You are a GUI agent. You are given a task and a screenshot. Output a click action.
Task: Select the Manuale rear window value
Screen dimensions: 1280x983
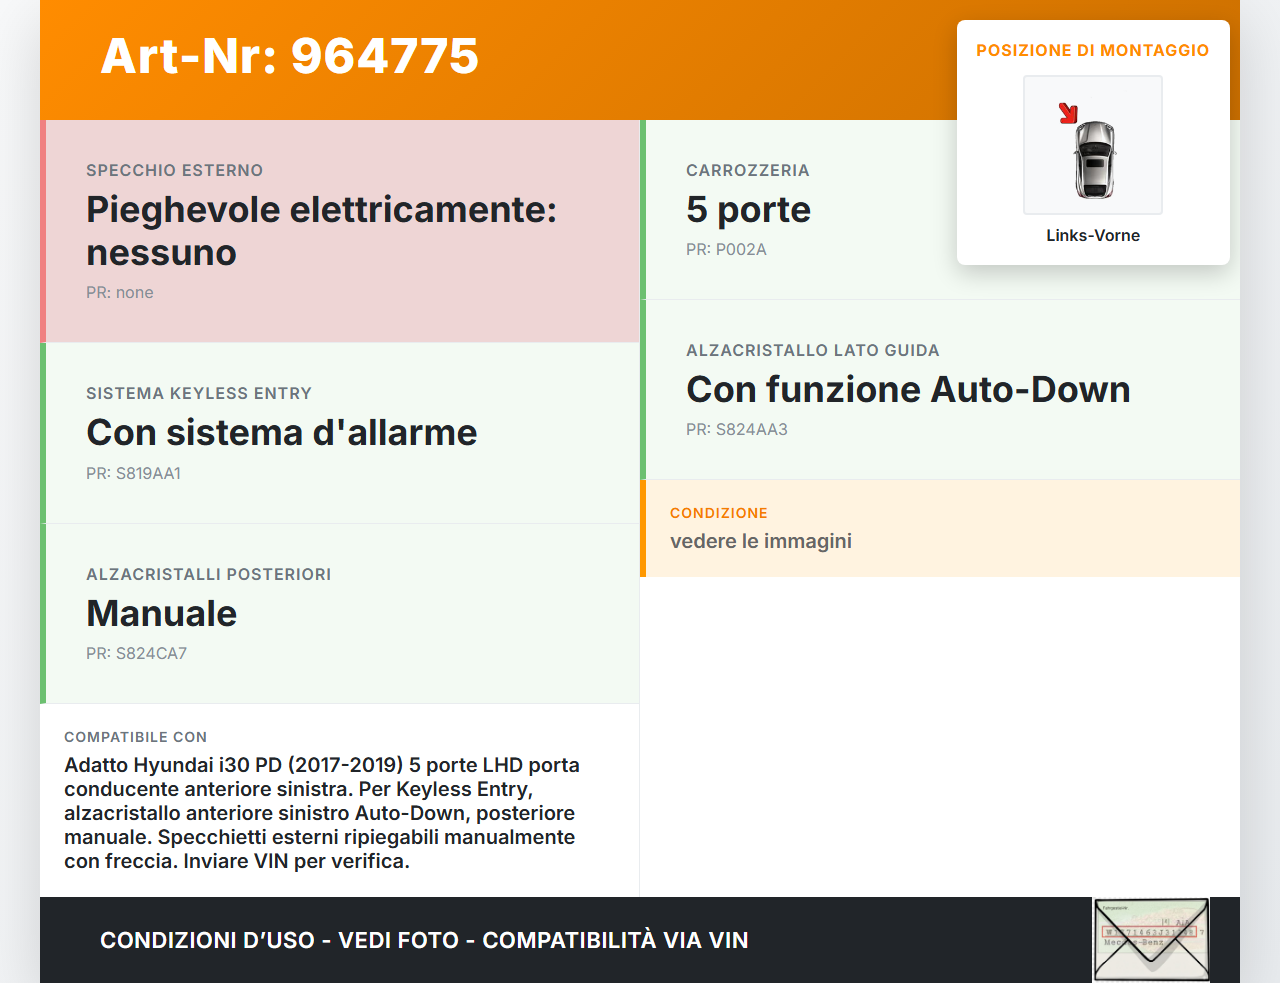click(162, 613)
